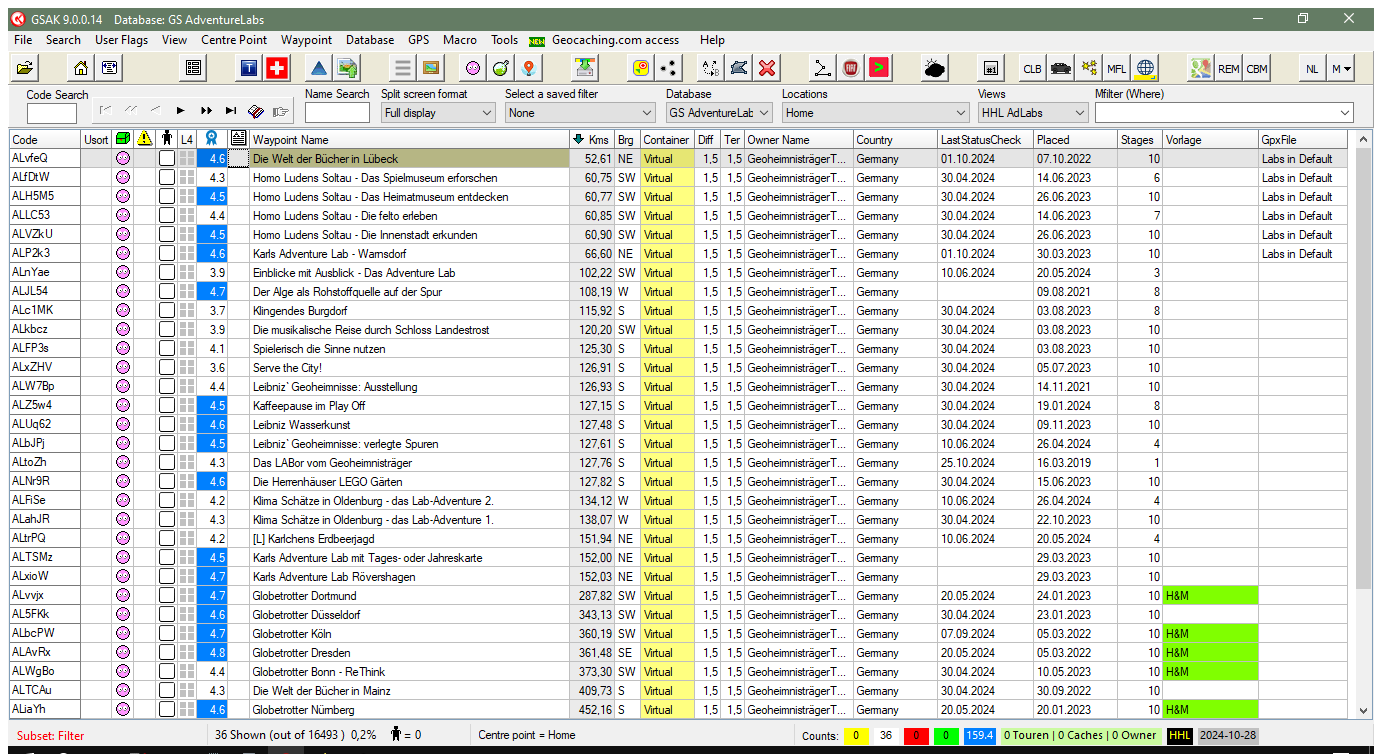Image resolution: width=1382 pixels, height=754 pixels.
Task: Click the NL toolbar button
Action: tap(1312, 68)
